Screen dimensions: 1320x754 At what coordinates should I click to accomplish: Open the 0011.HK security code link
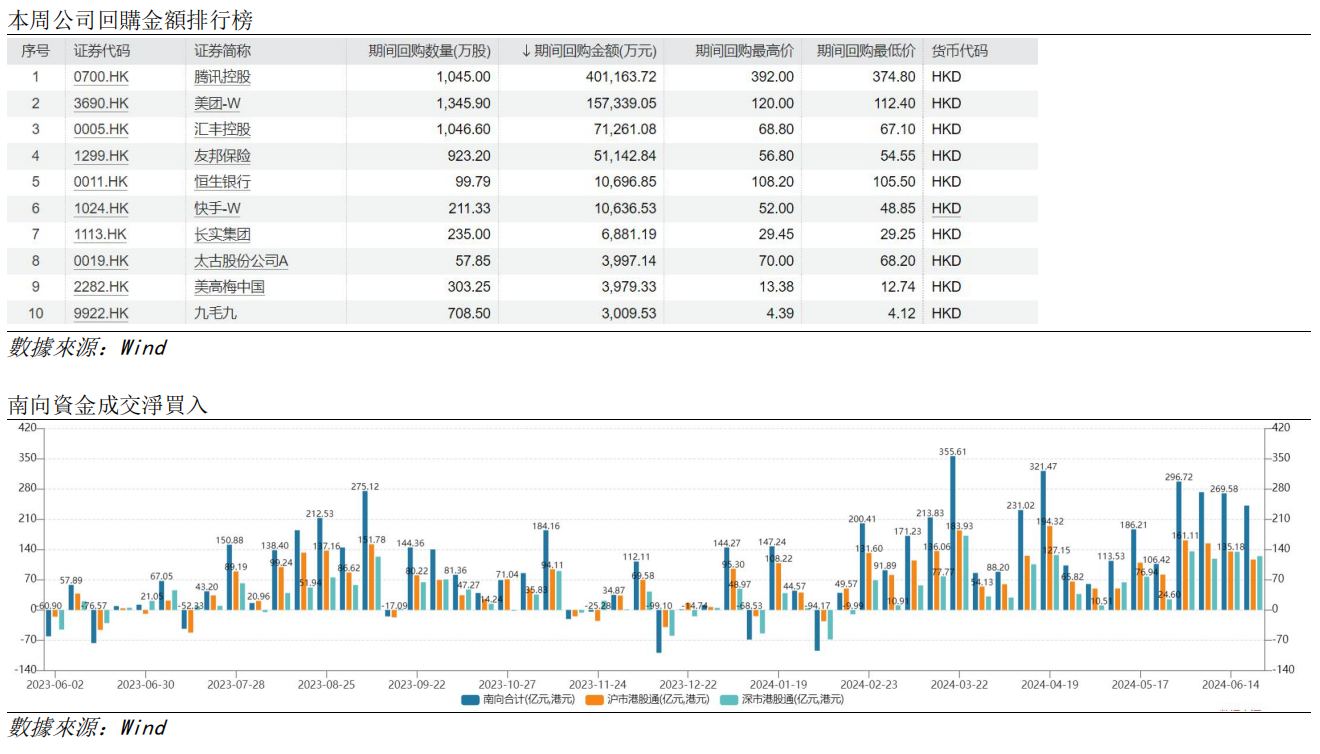[101, 182]
